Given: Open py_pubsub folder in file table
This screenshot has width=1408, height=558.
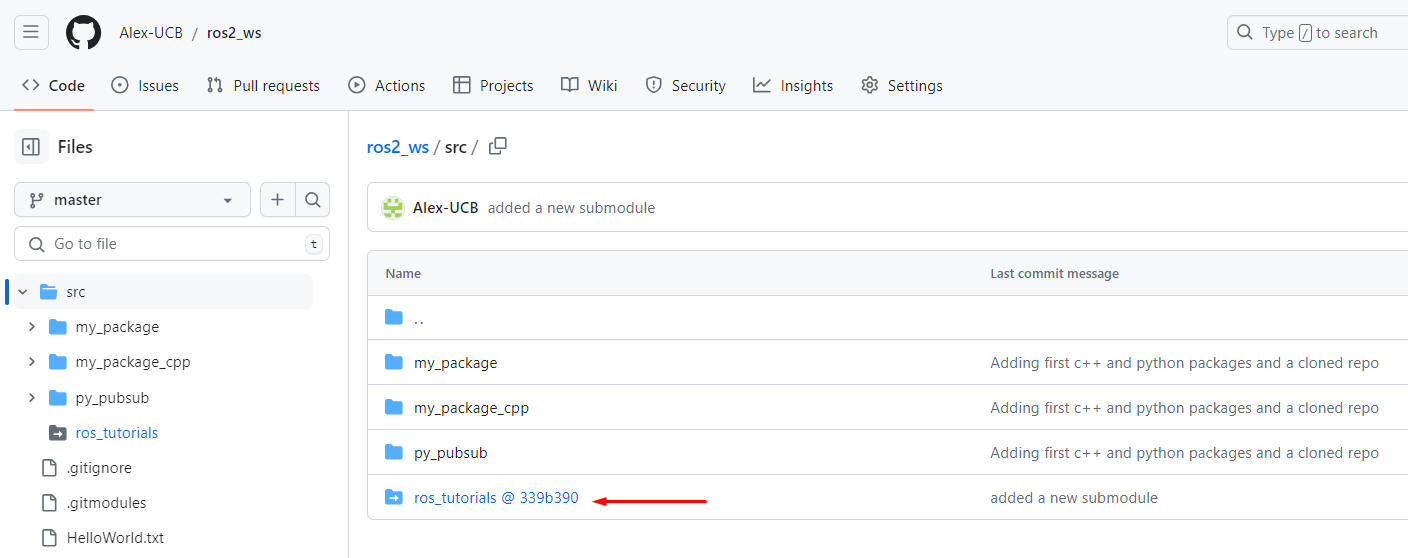Looking at the screenshot, I should [x=451, y=453].
